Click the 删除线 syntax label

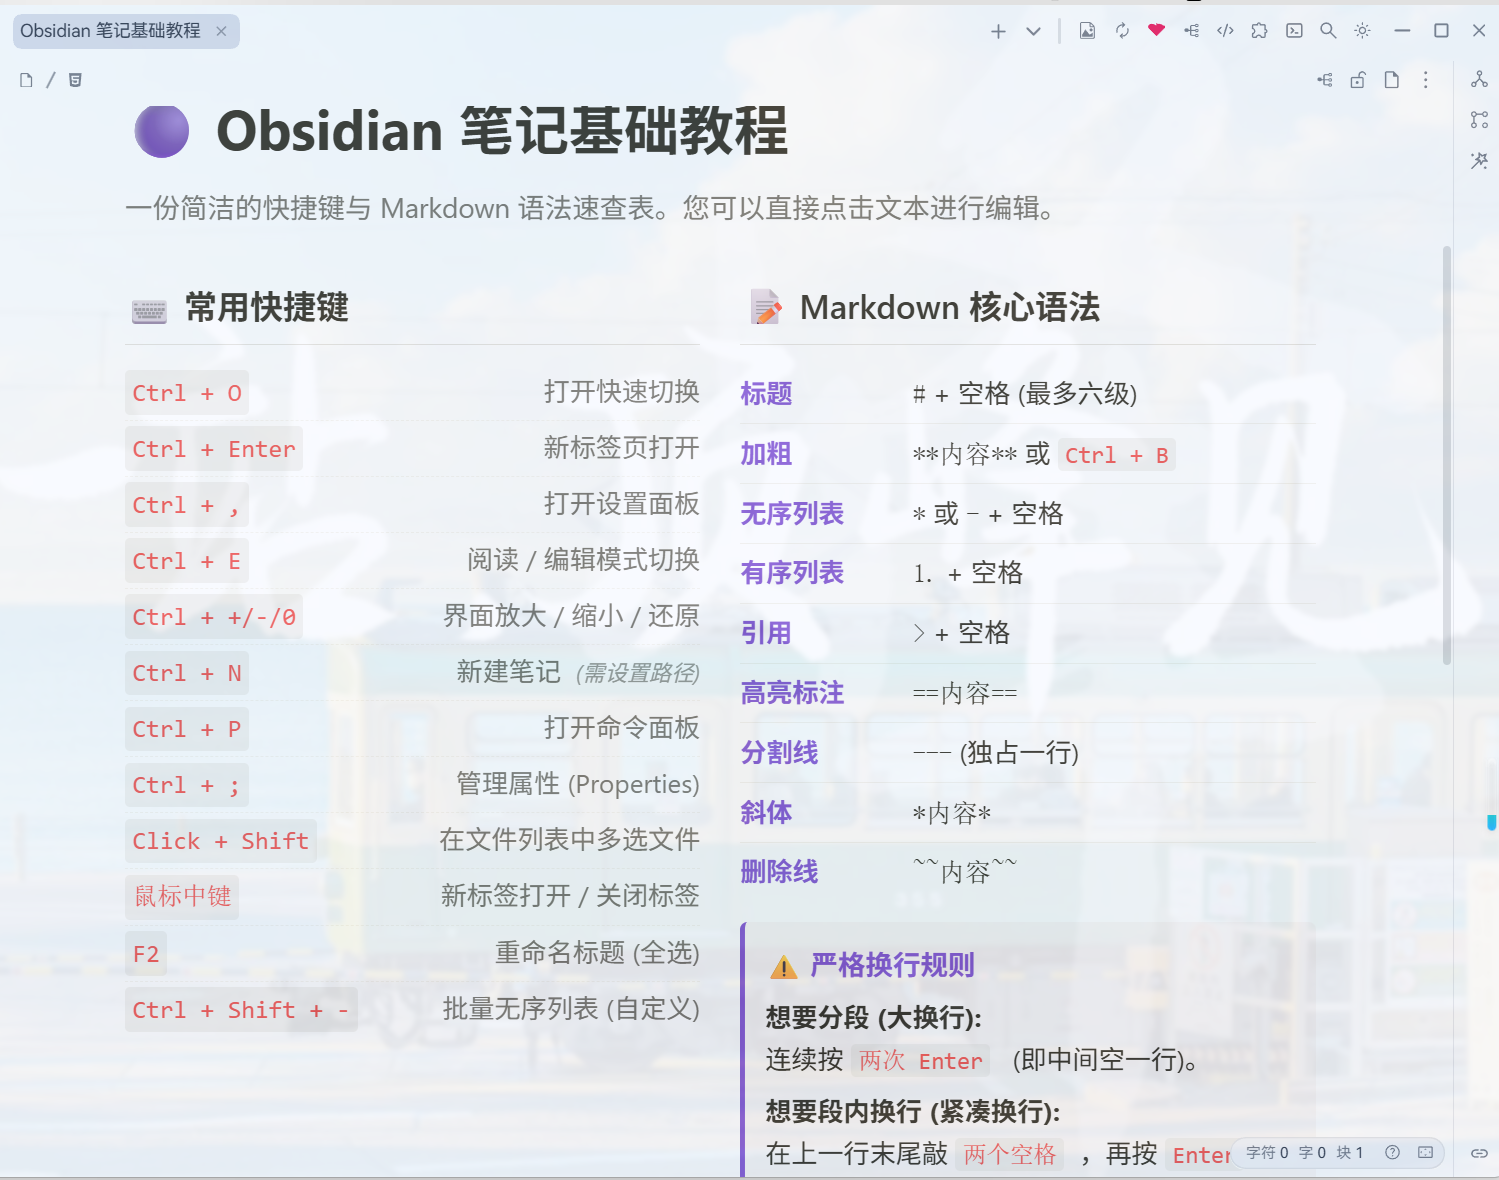tap(779, 872)
